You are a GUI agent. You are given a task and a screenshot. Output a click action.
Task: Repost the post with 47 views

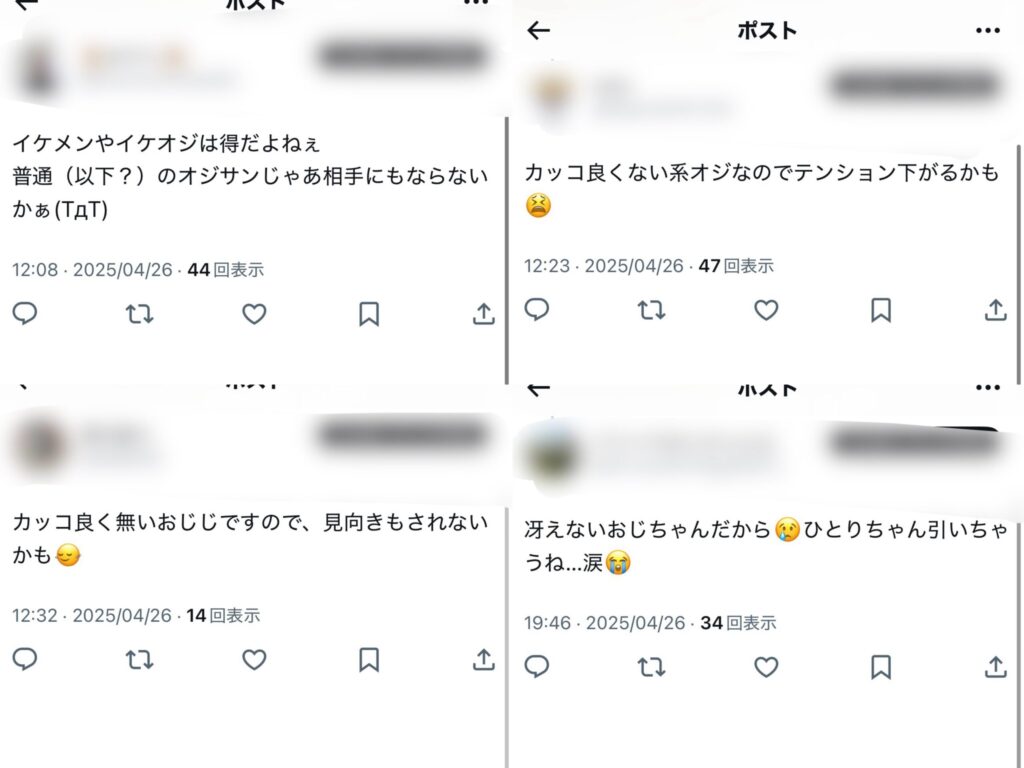651,310
